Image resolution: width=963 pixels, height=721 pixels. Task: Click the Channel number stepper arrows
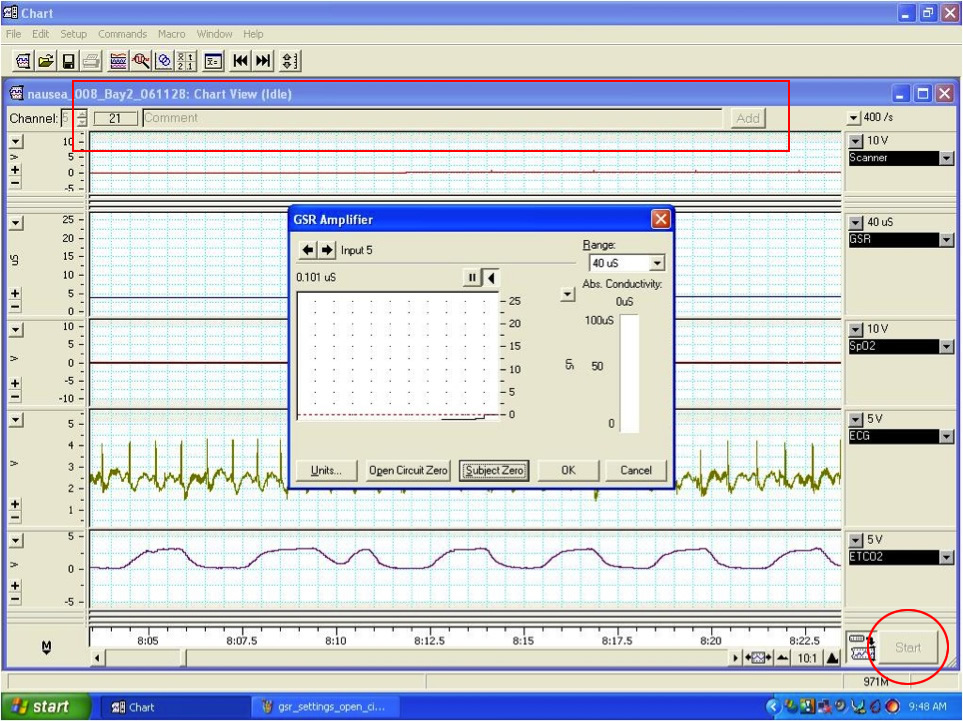pos(82,118)
